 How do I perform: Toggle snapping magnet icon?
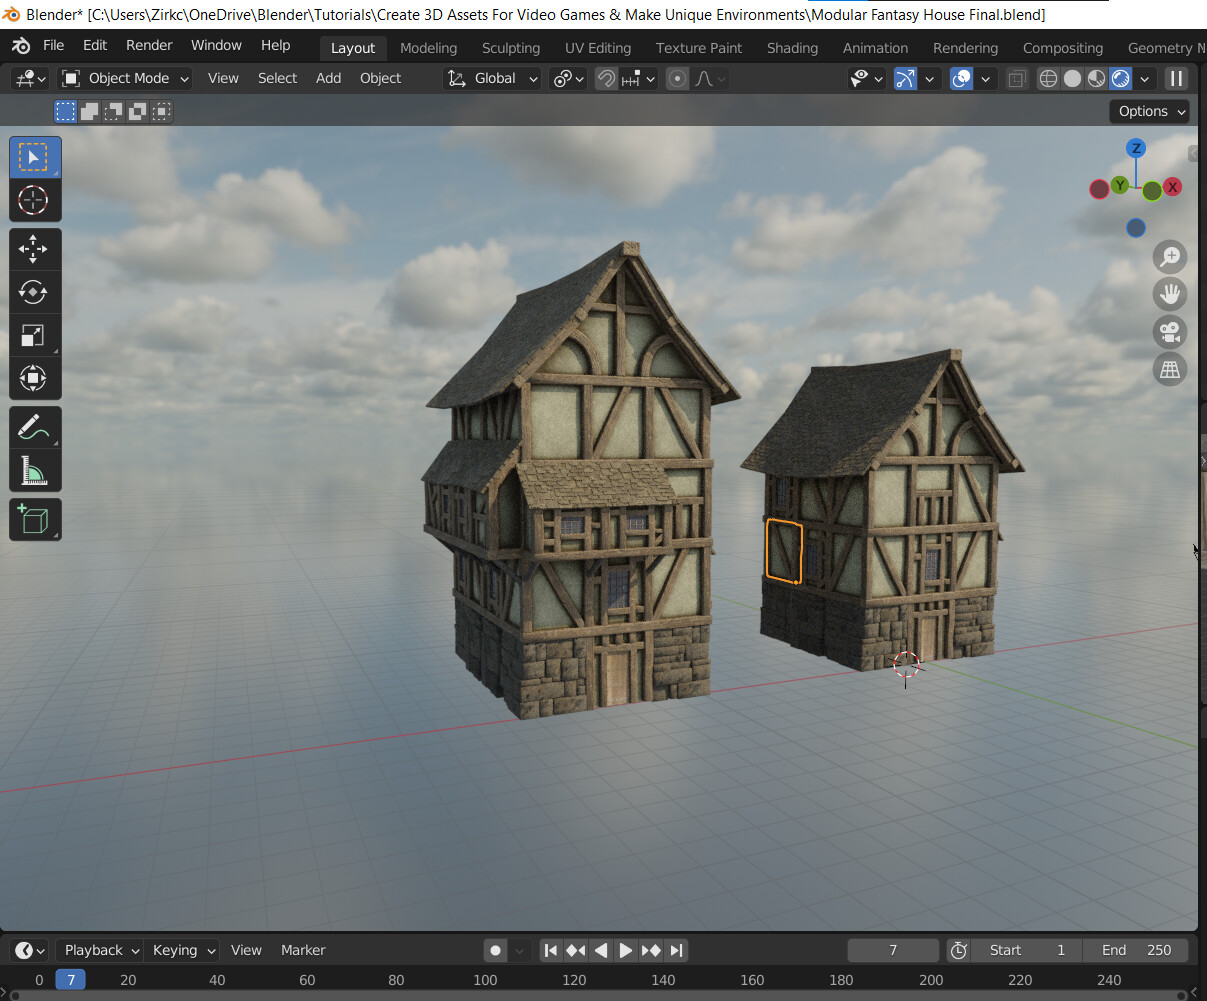(606, 78)
